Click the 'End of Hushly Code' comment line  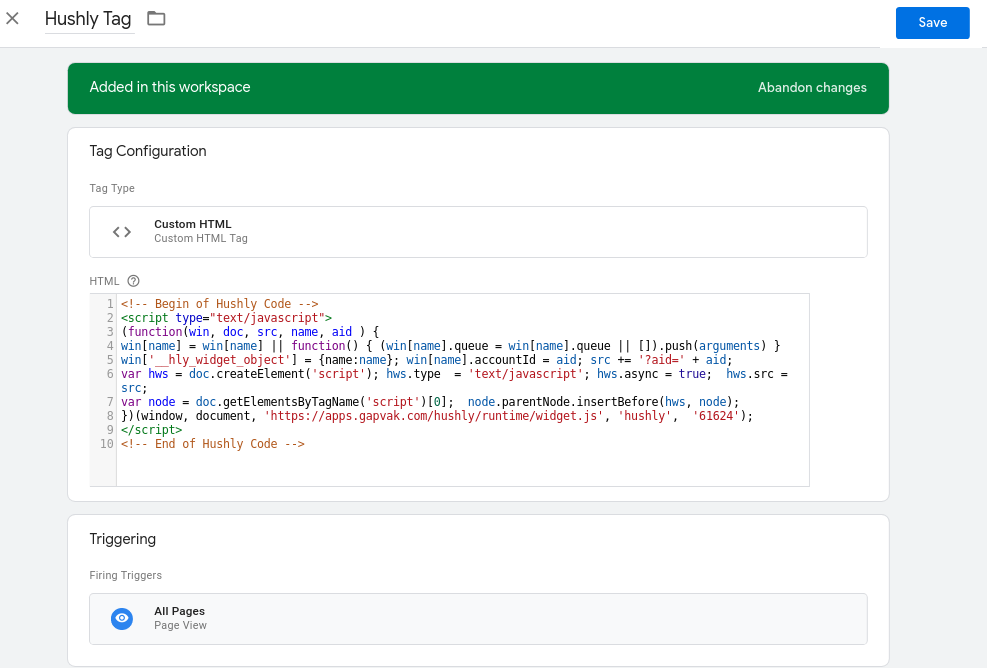coord(213,444)
